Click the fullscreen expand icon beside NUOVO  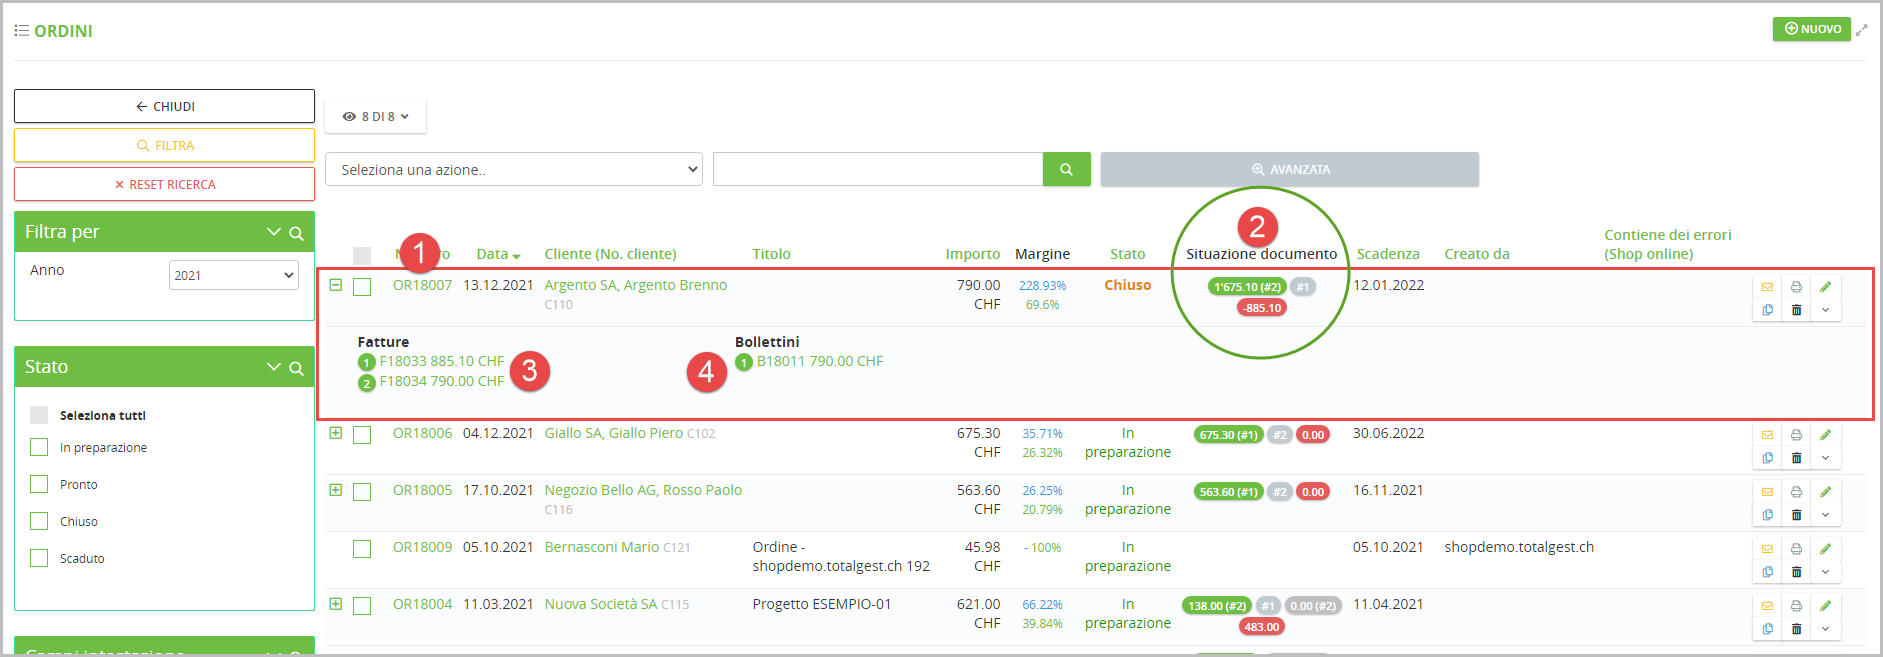[x=1861, y=30]
